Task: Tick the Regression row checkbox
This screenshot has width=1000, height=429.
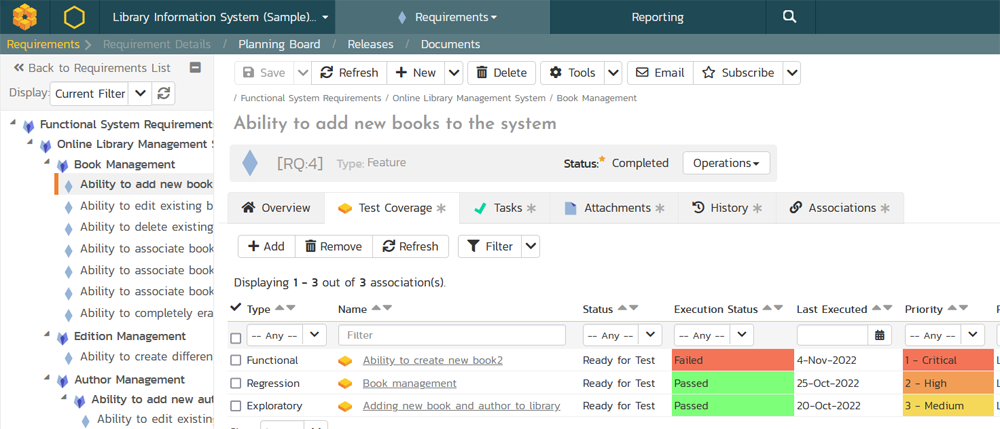Action: (x=236, y=383)
